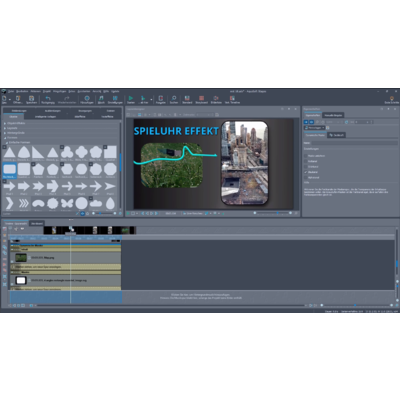Click the Ausgabe export icon
The height and width of the screenshot is (400, 400).
161,98
